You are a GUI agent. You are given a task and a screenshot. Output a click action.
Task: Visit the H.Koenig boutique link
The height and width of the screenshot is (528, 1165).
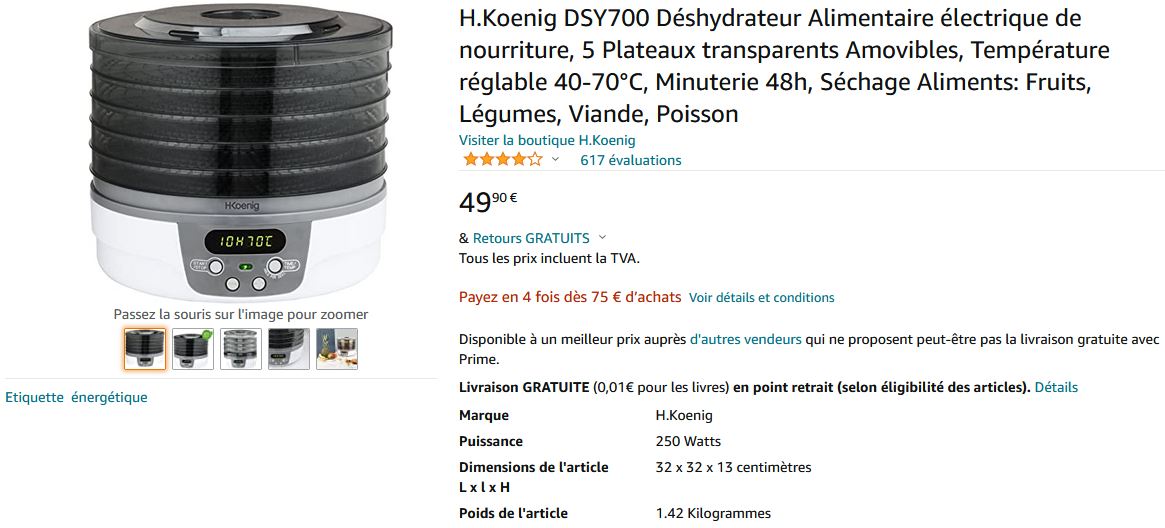pyautogui.click(x=547, y=140)
